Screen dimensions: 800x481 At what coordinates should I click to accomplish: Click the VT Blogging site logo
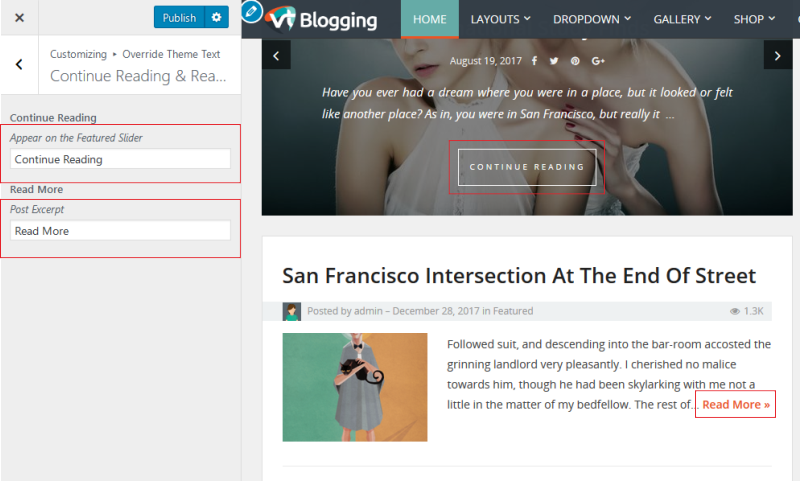tap(322, 19)
